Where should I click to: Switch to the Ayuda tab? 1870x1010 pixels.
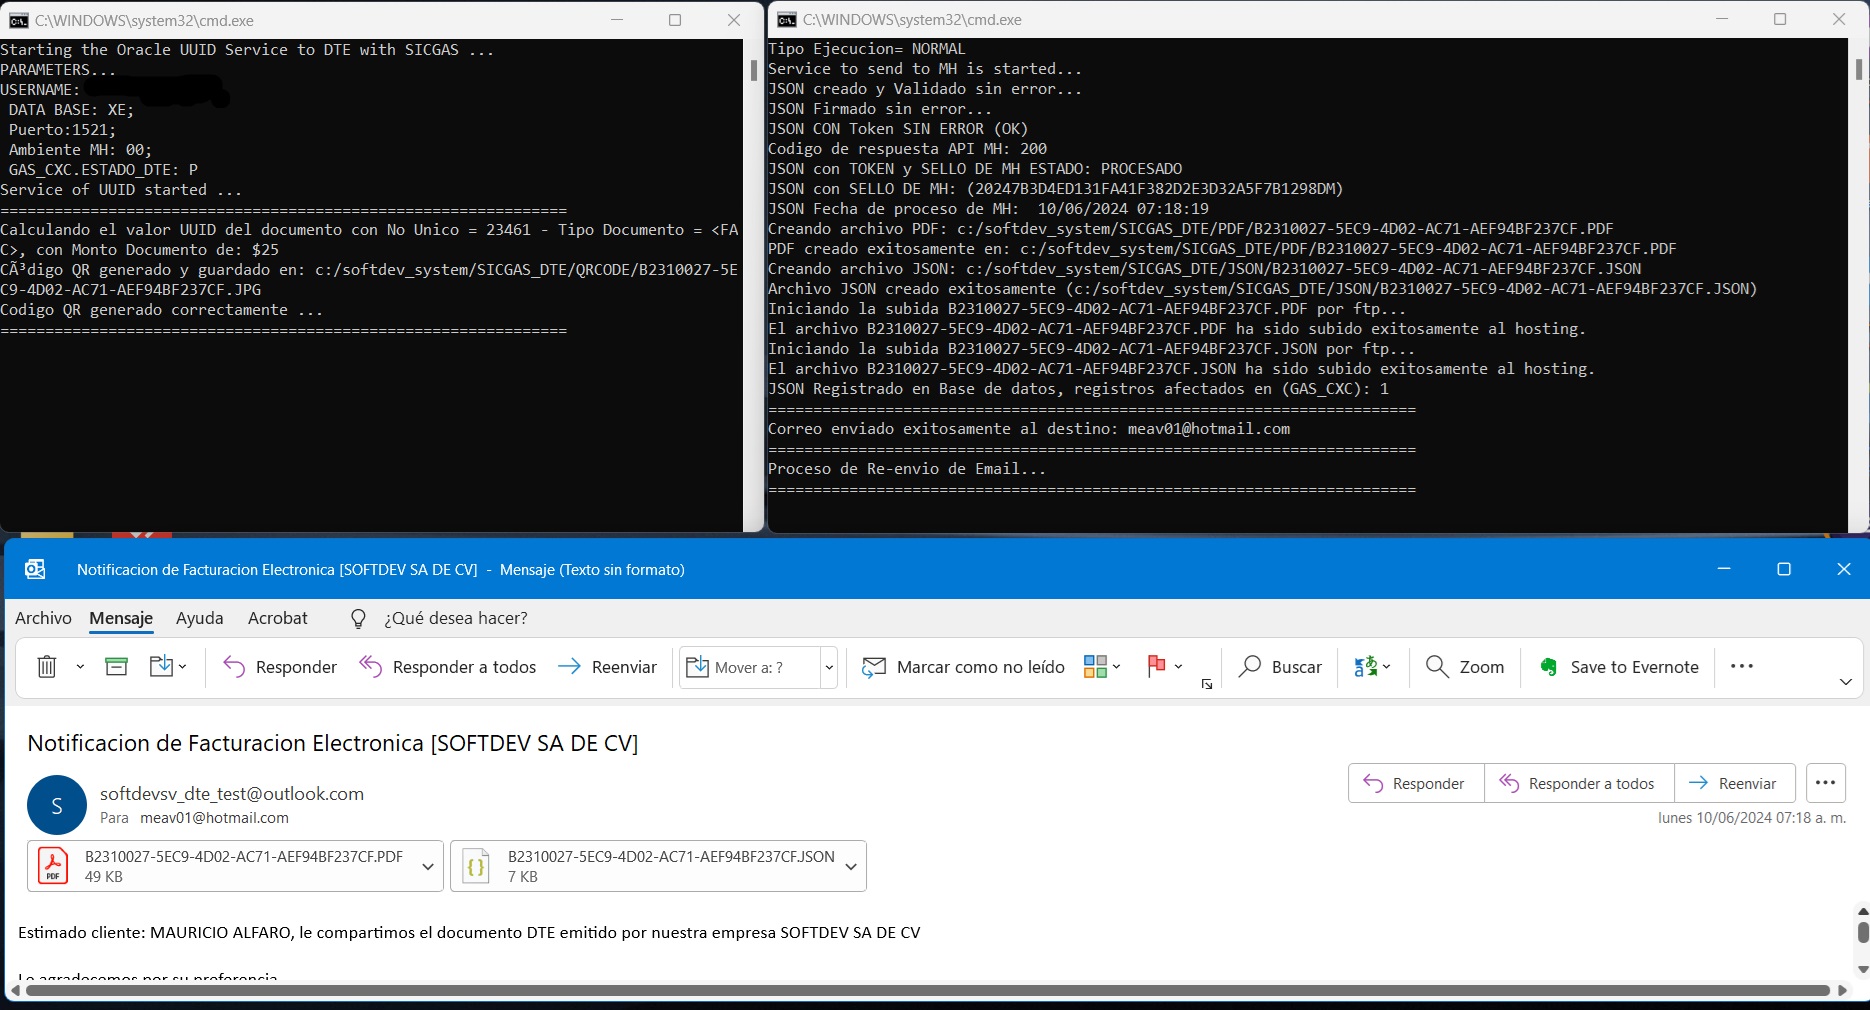point(199,618)
